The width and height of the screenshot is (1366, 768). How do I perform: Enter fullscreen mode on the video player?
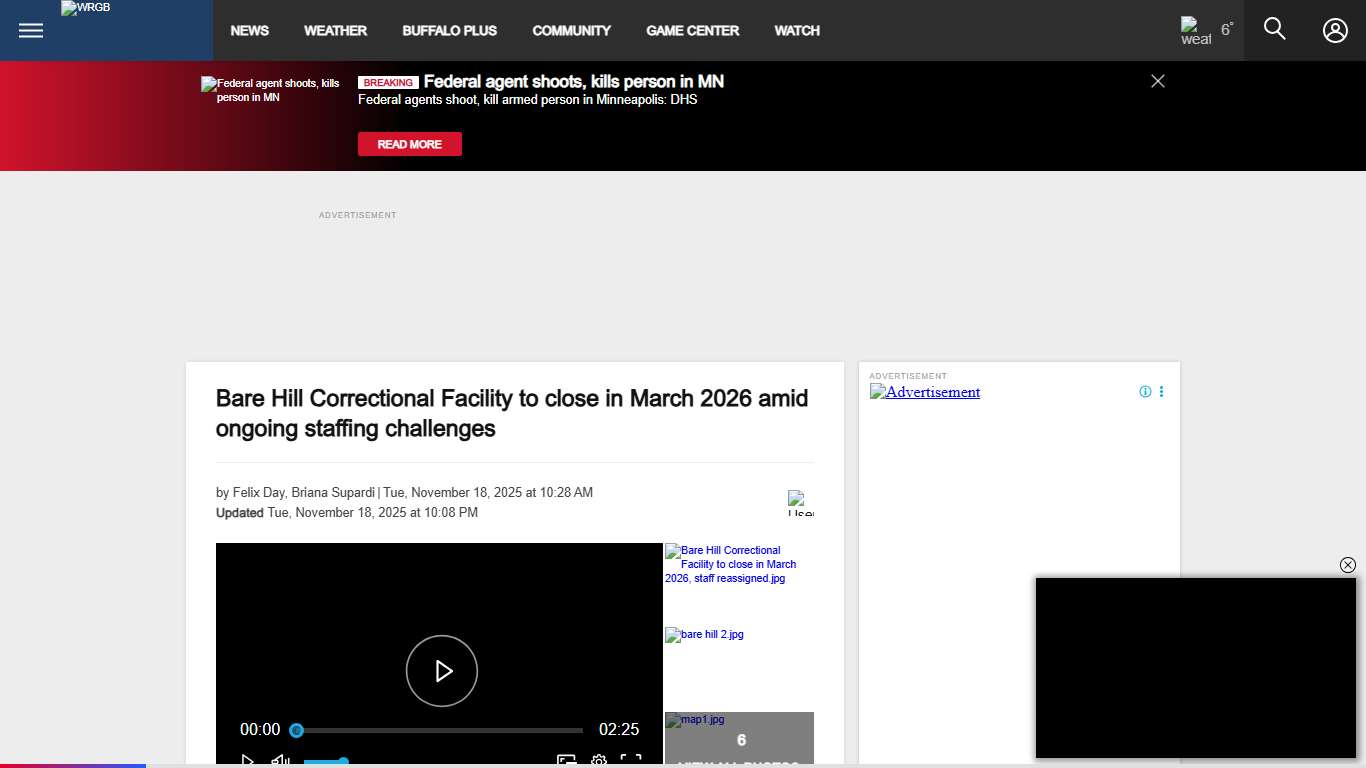click(x=630, y=760)
